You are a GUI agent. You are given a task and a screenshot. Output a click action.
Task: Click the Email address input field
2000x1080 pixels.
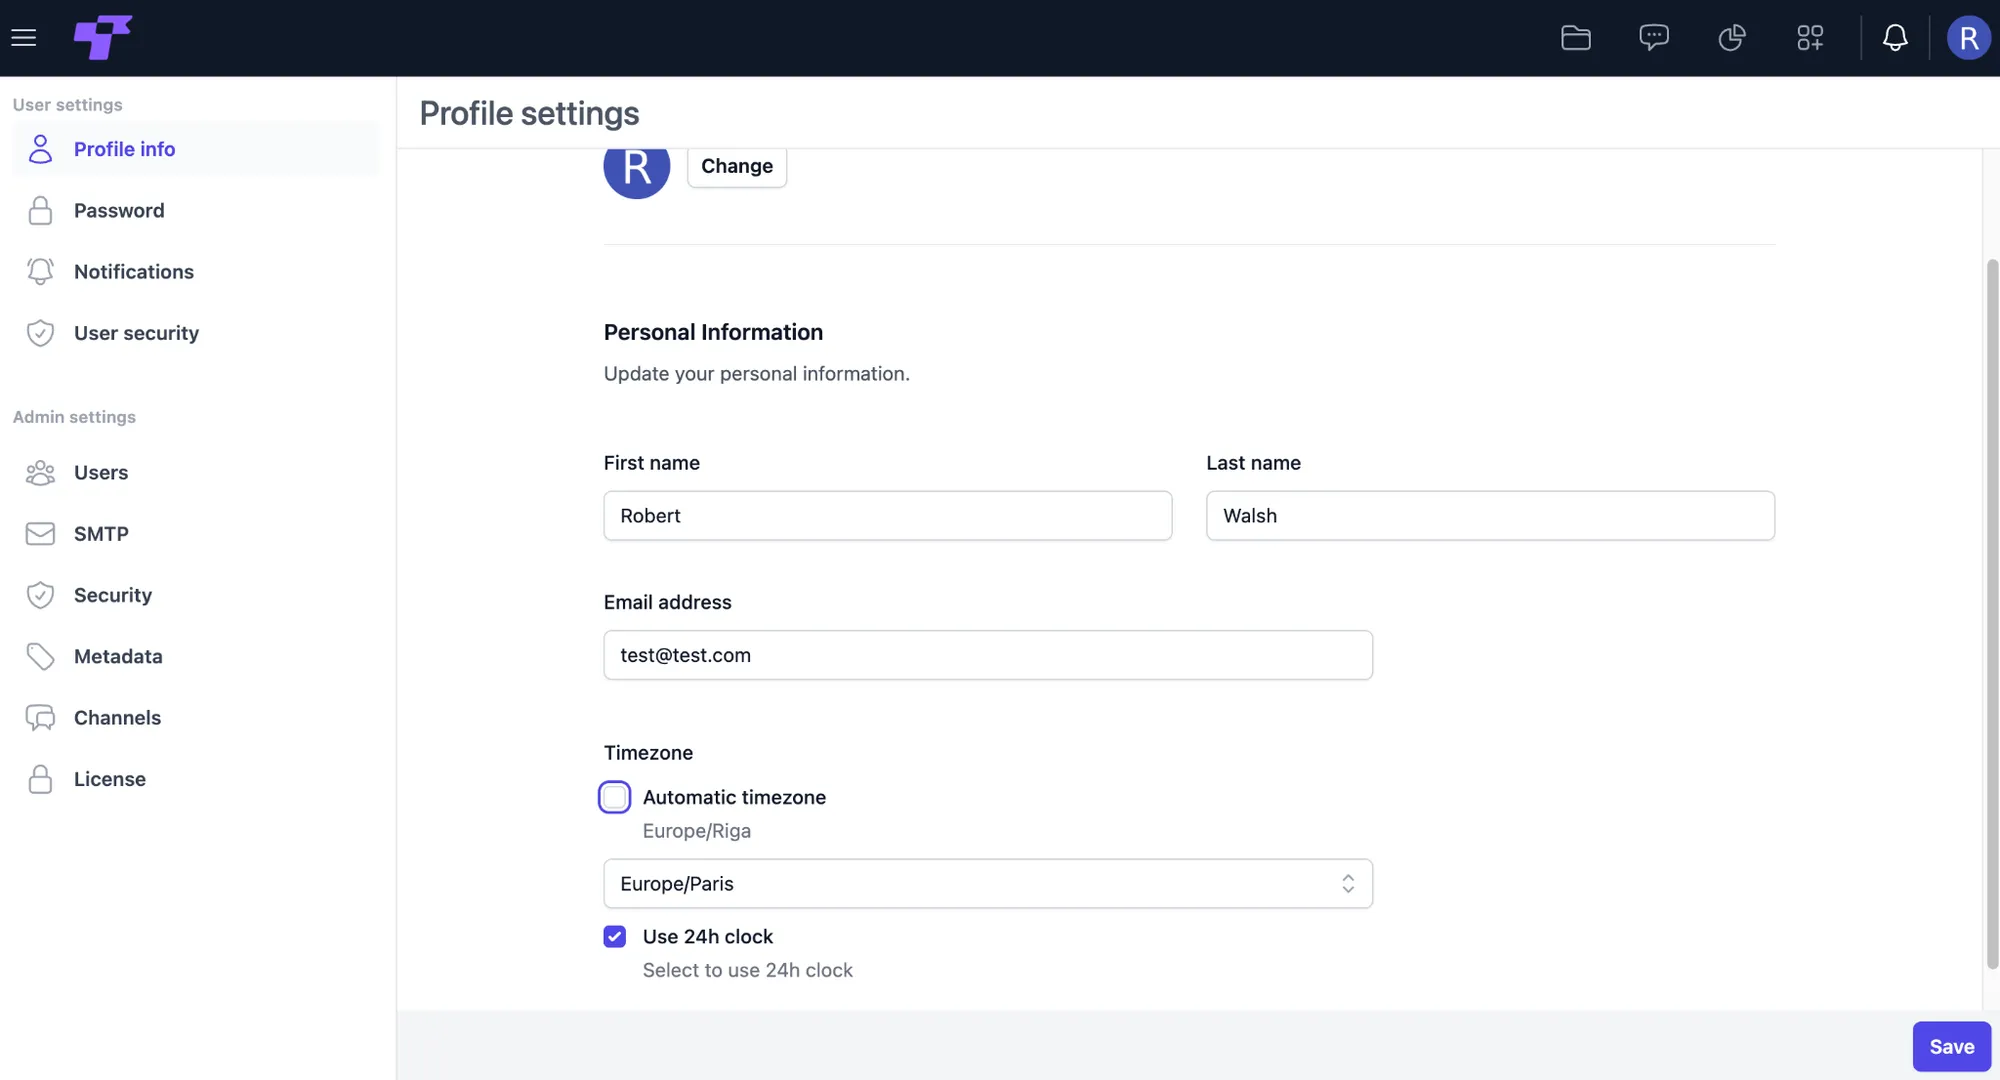[x=987, y=655]
